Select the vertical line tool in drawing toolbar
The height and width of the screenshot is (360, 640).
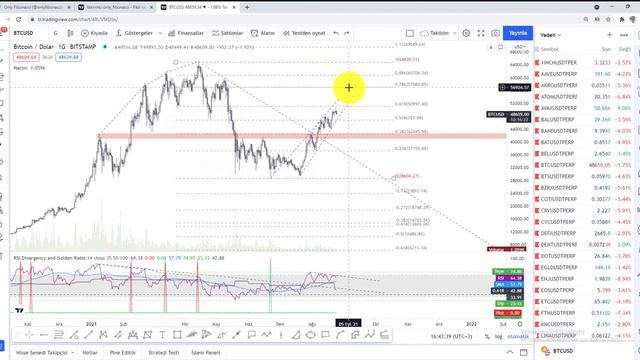click(281, 335)
